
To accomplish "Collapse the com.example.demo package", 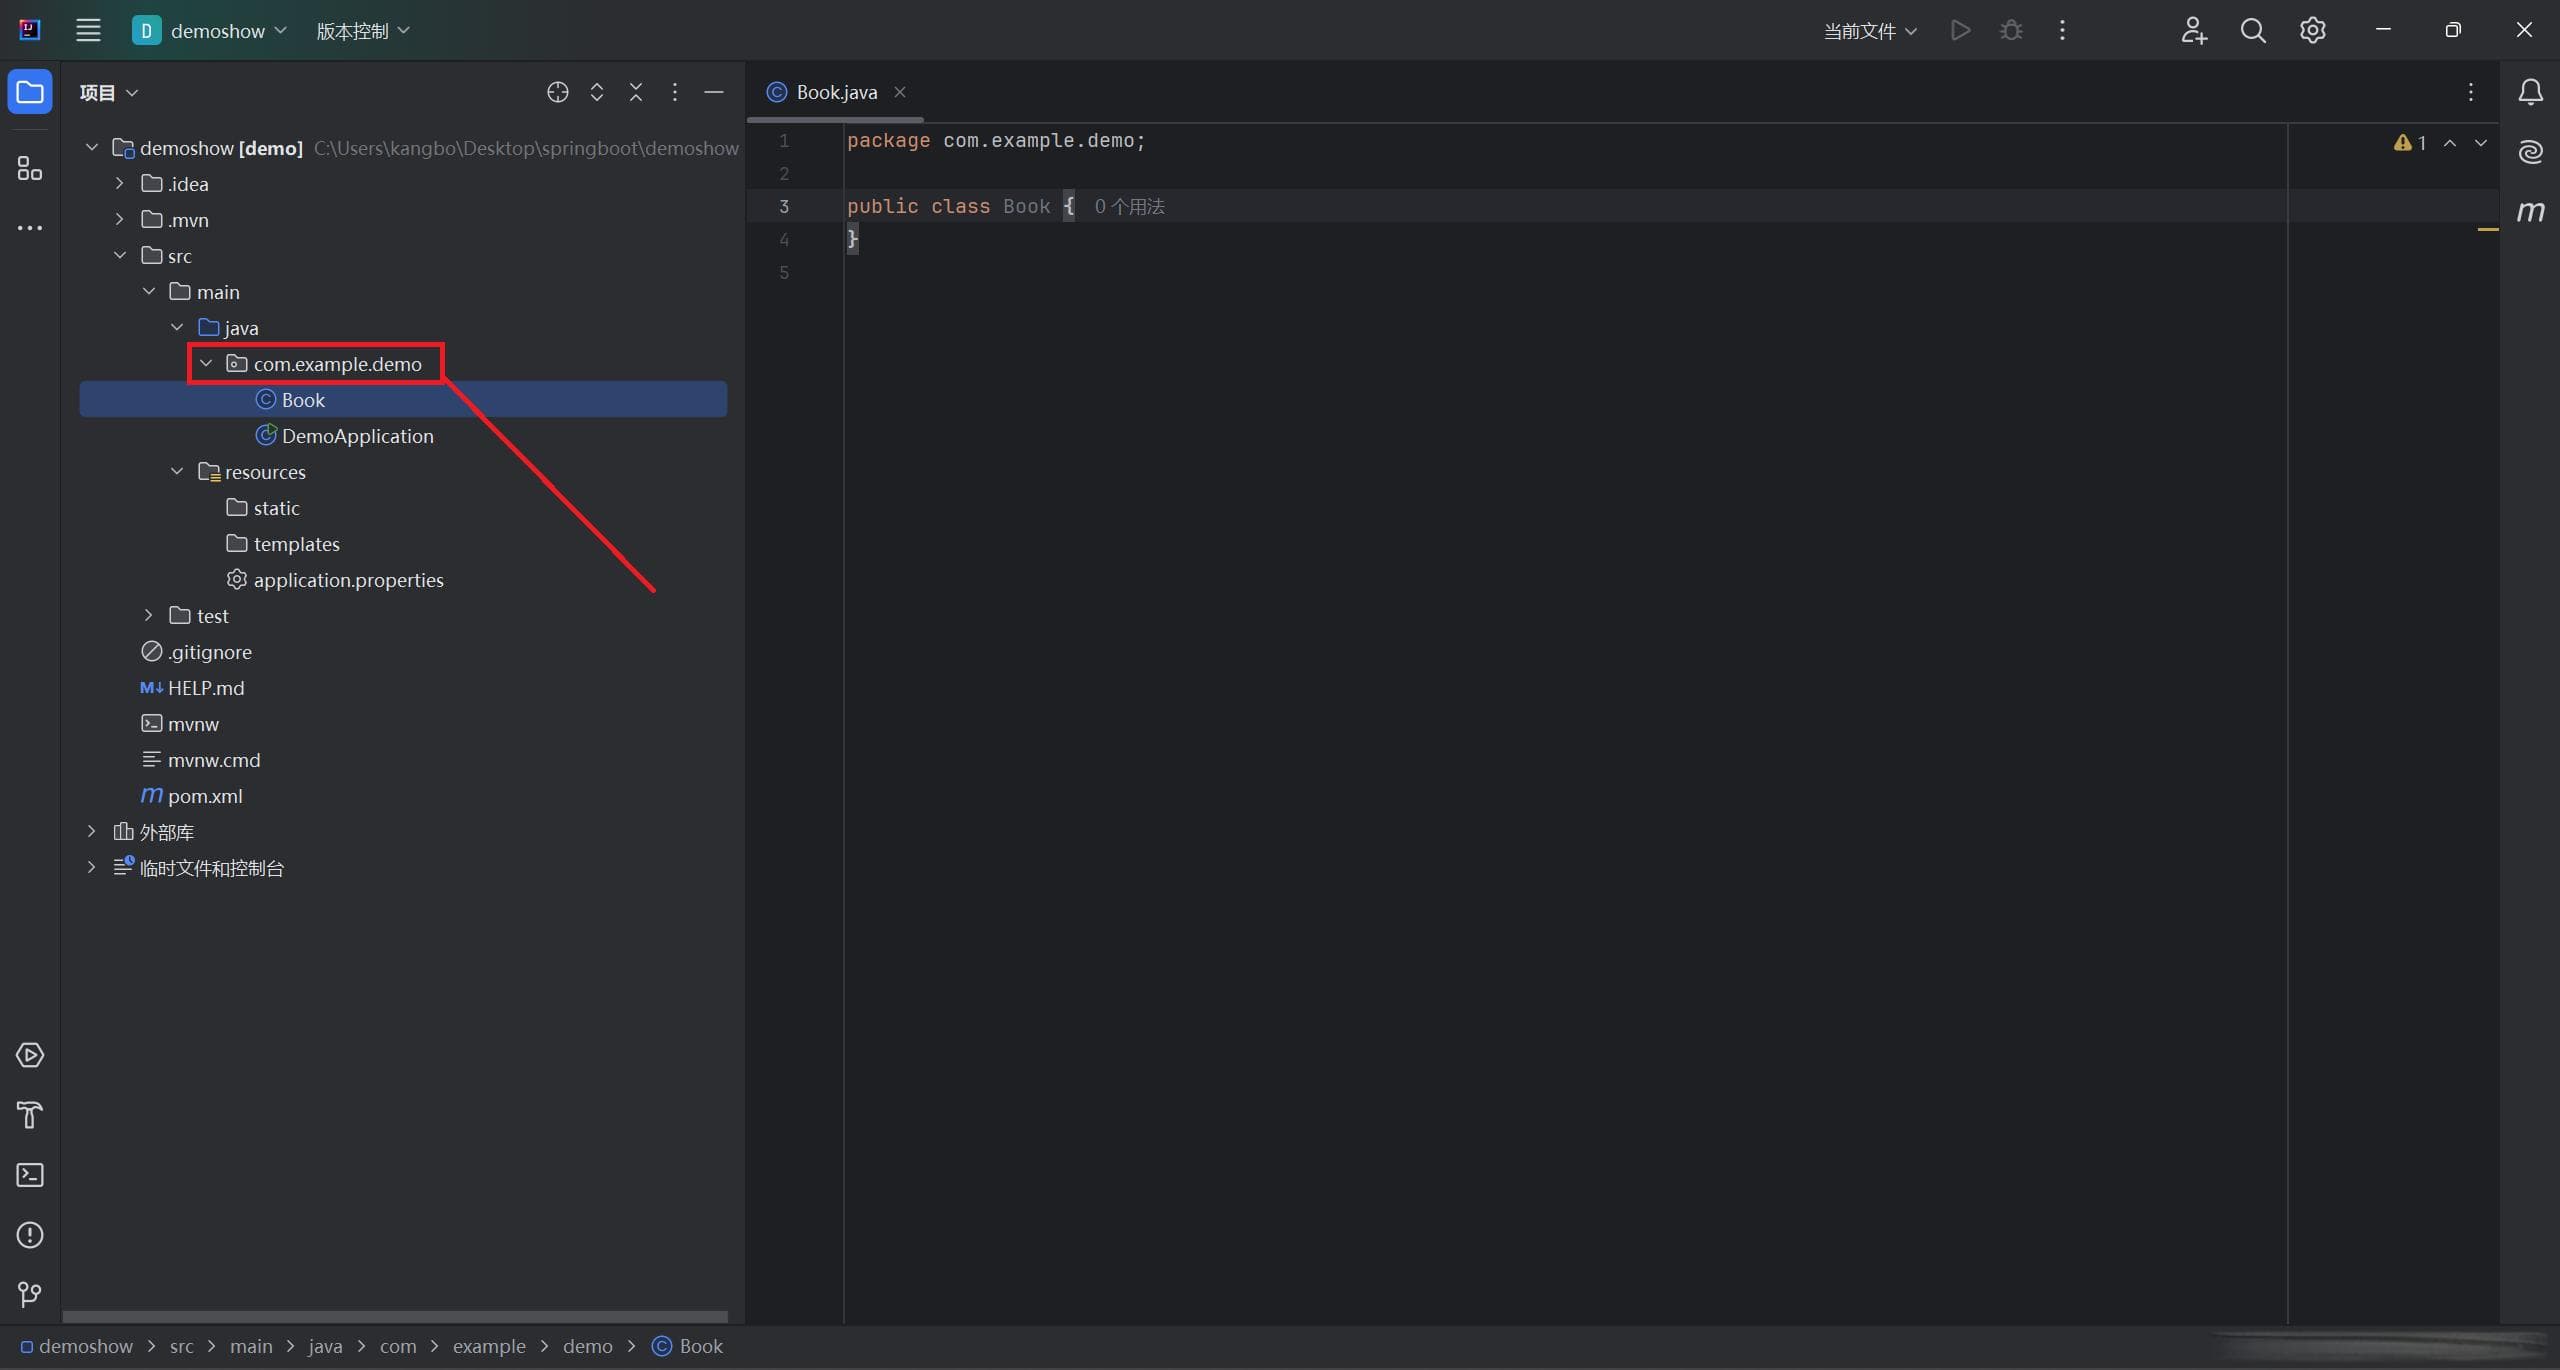I will (x=206, y=363).
